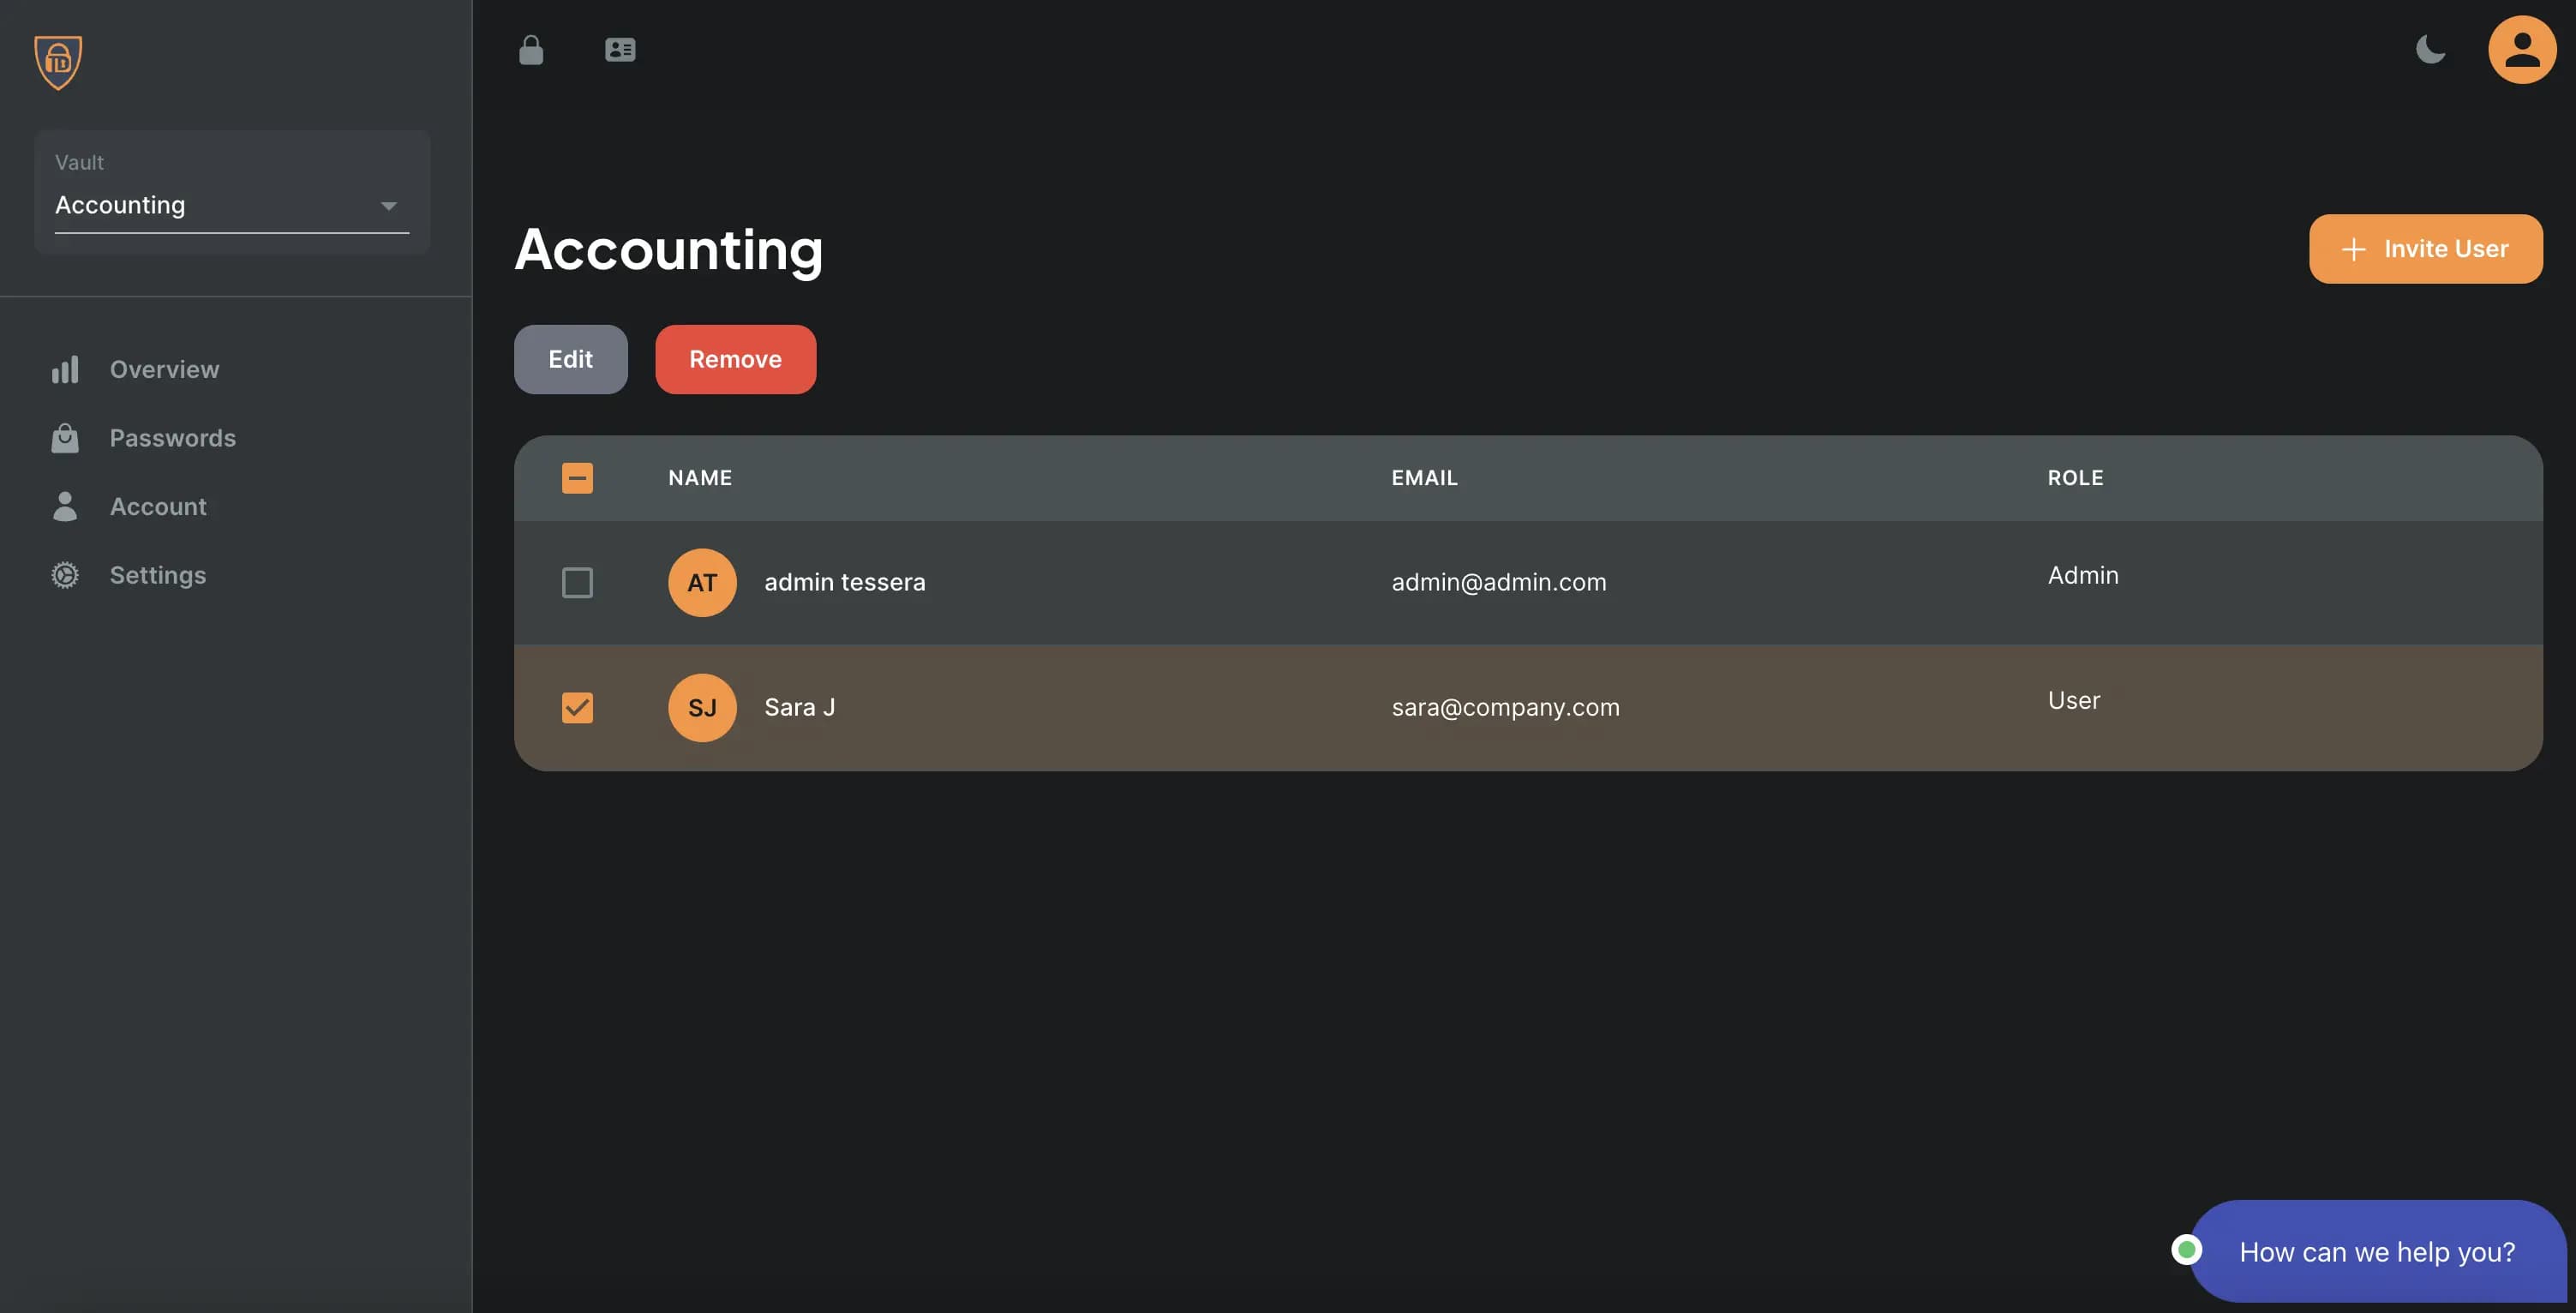
Task: Click the red Remove button
Action: click(735, 359)
